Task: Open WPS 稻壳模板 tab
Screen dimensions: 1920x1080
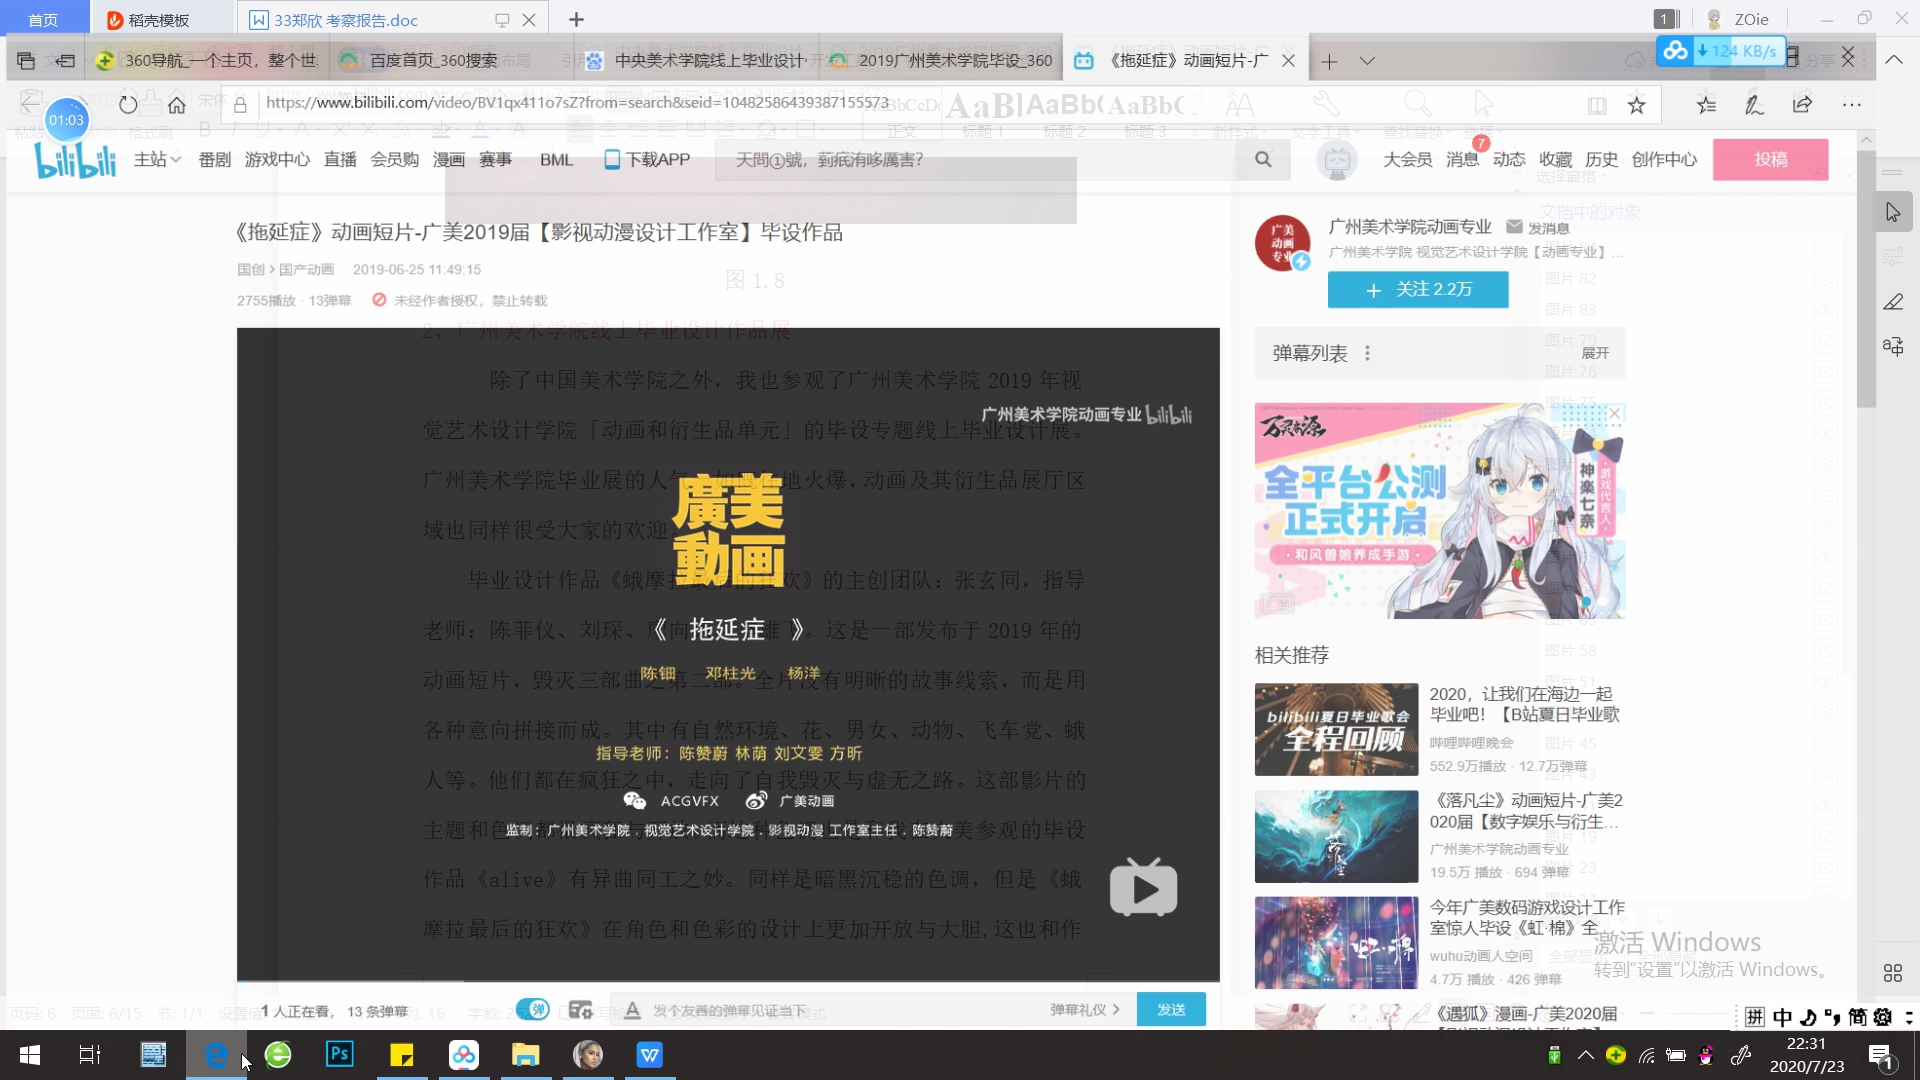Action: pyautogui.click(x=159, y=20)
